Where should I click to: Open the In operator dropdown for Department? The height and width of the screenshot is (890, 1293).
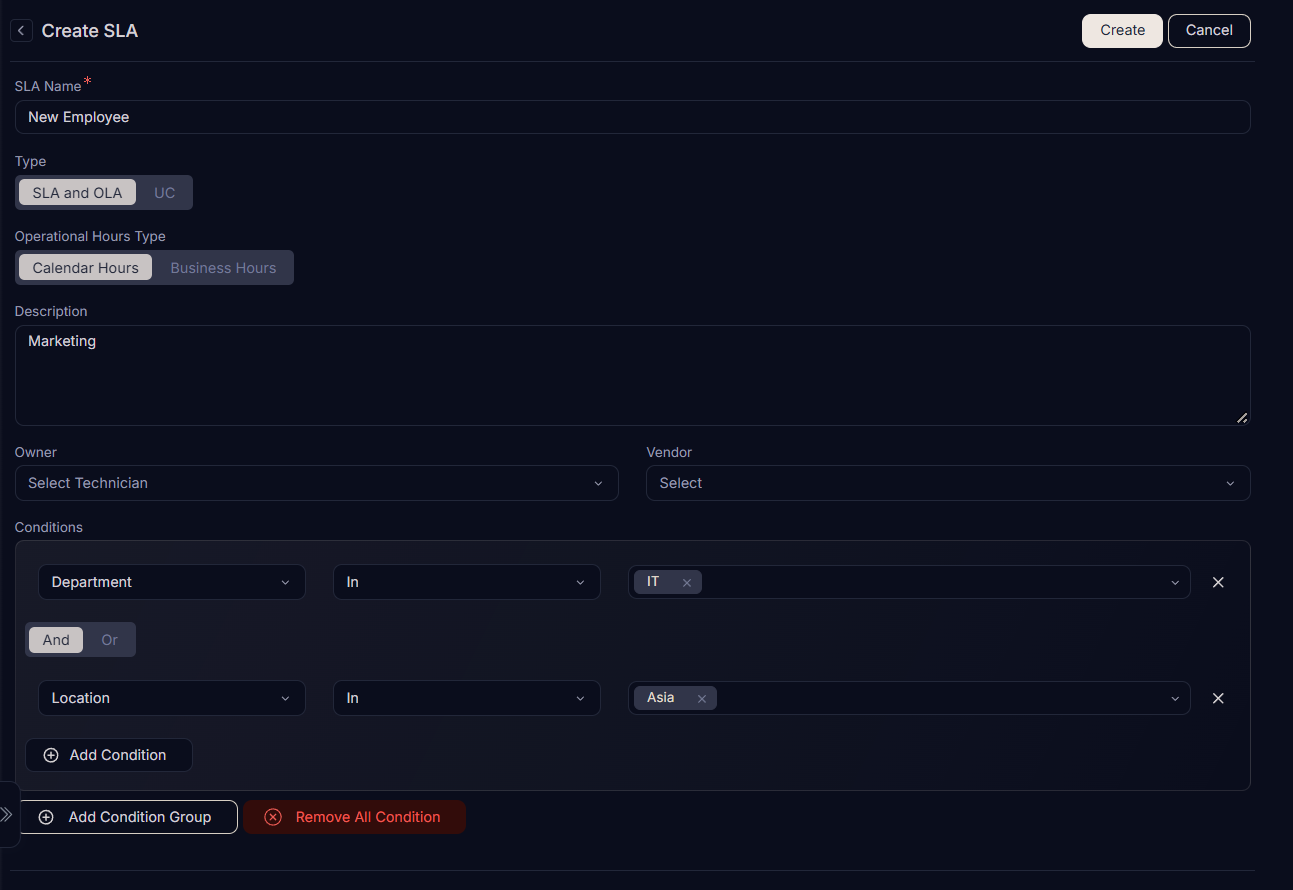[467, 582]
